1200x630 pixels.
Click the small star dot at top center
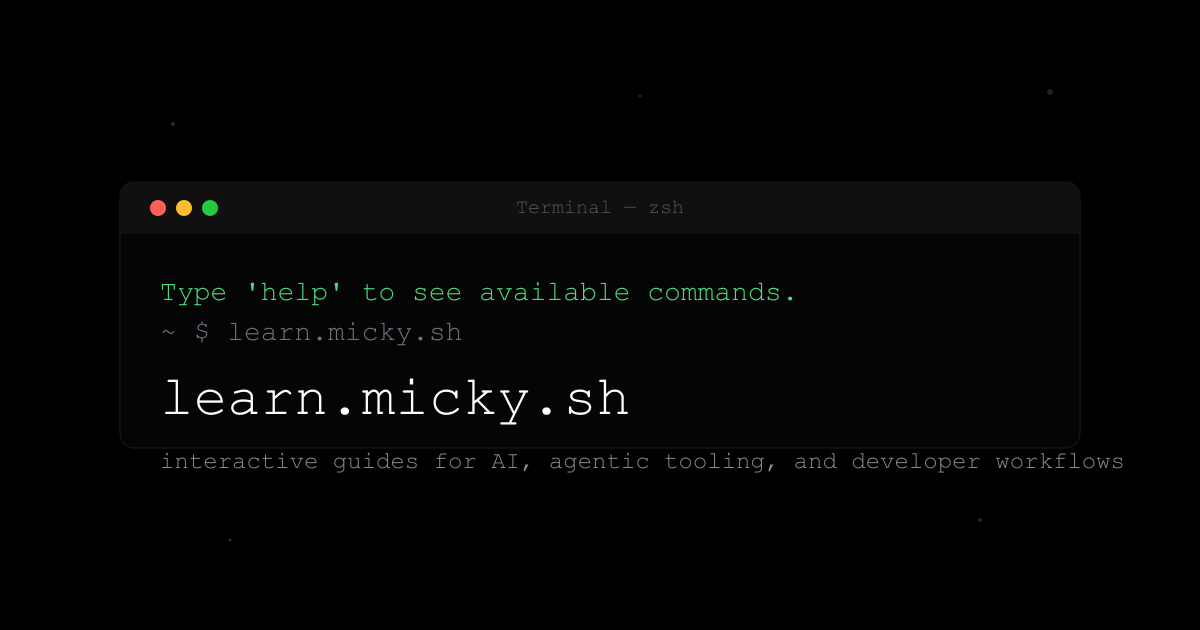[x=640, y=96]
